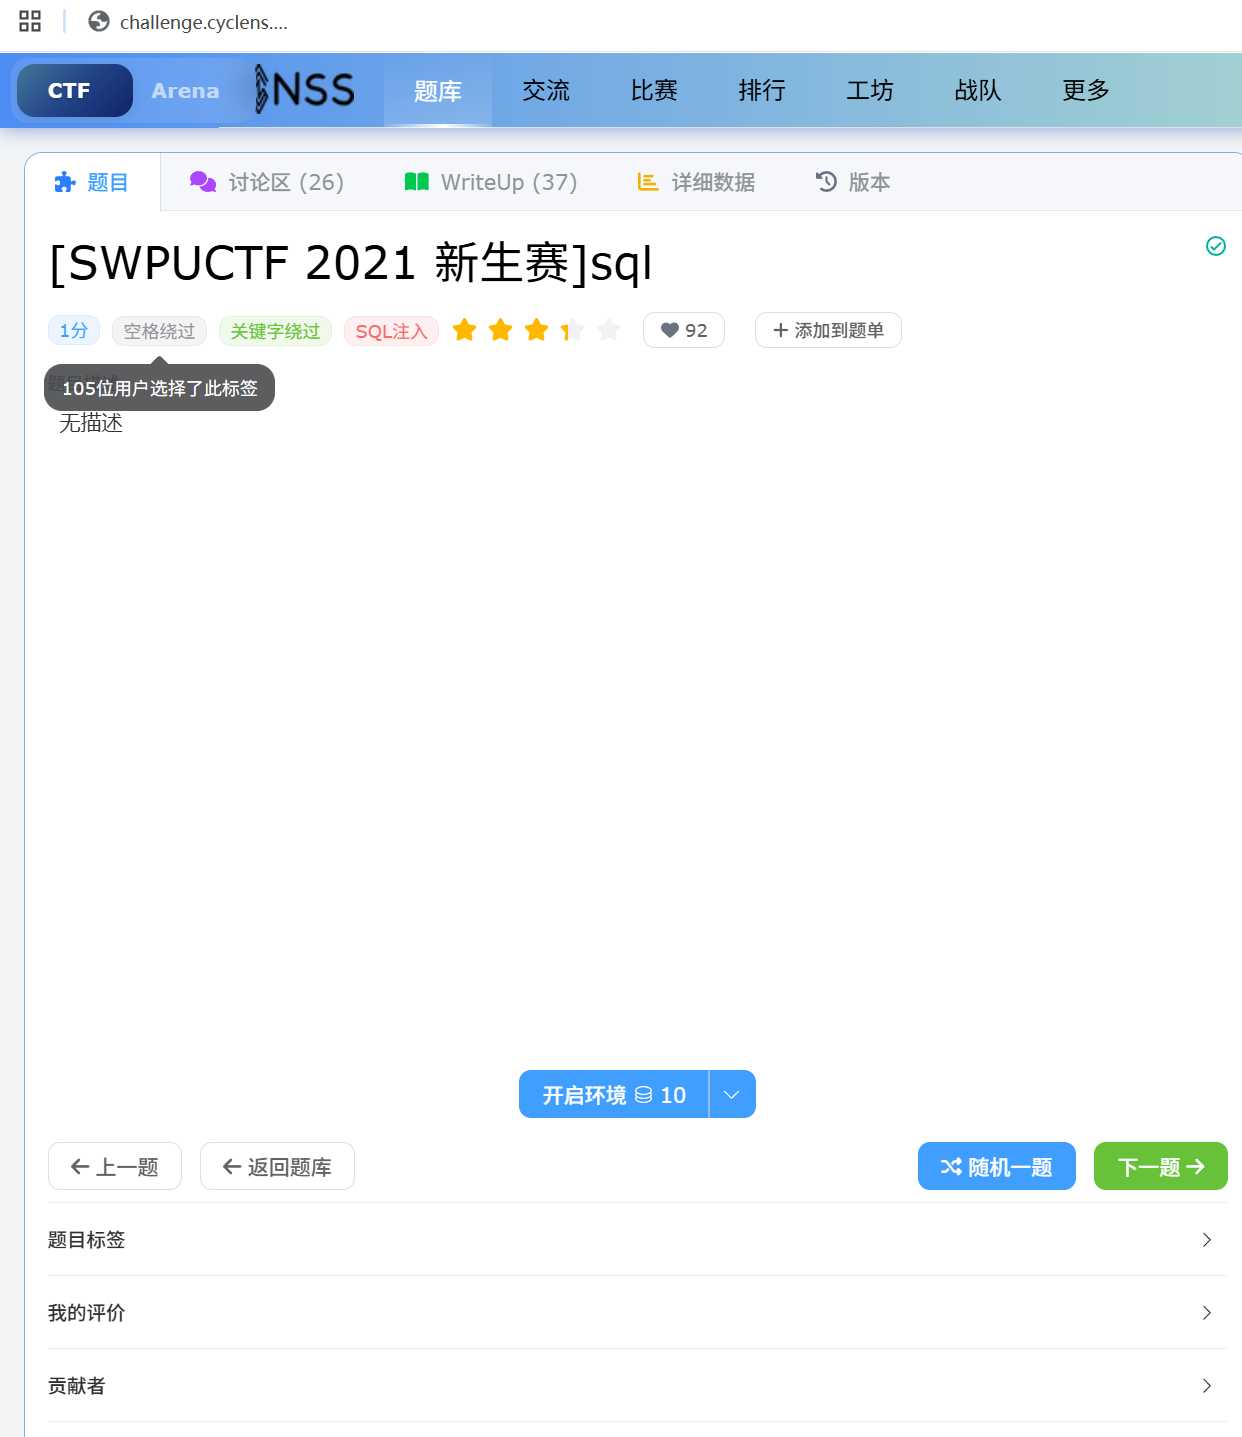The image size is (1242, 1437).
Task: Click the green solved checkmark icon
Action: [1215, 246]
